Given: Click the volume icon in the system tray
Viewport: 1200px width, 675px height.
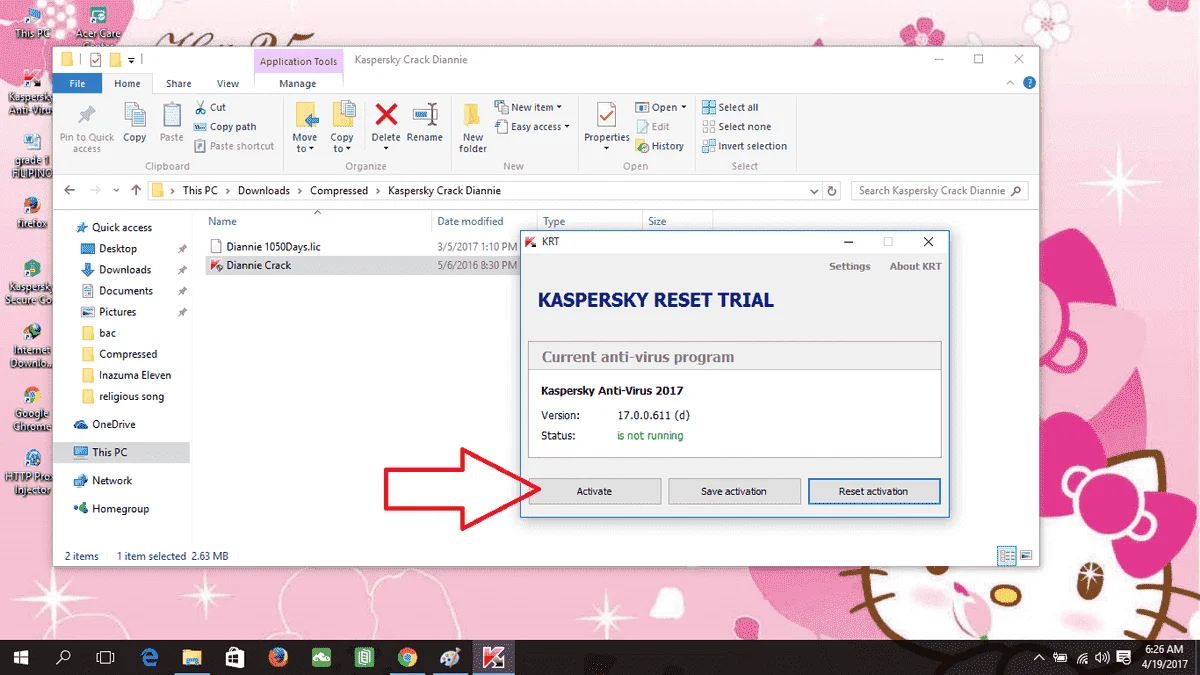Looking at the screenshot, I should pyautogui.click(x=1102, y=658).
